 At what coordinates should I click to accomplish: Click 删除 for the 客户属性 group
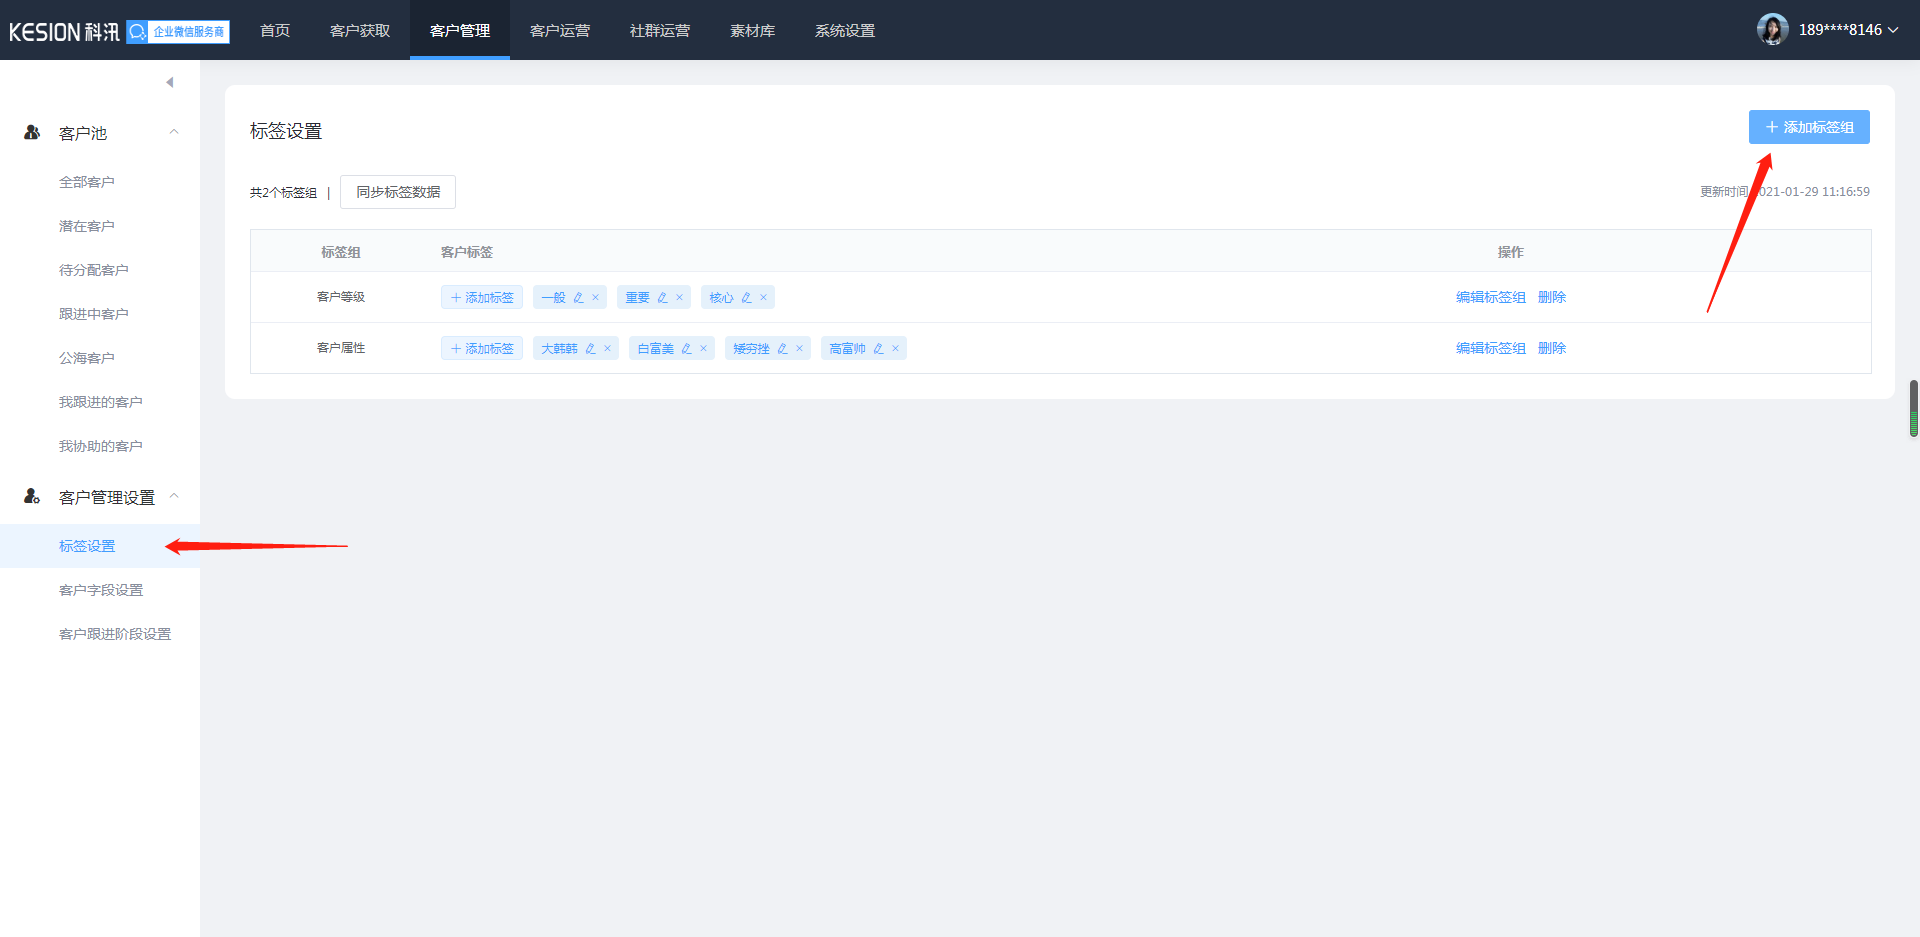click(x=1552, y=349)
